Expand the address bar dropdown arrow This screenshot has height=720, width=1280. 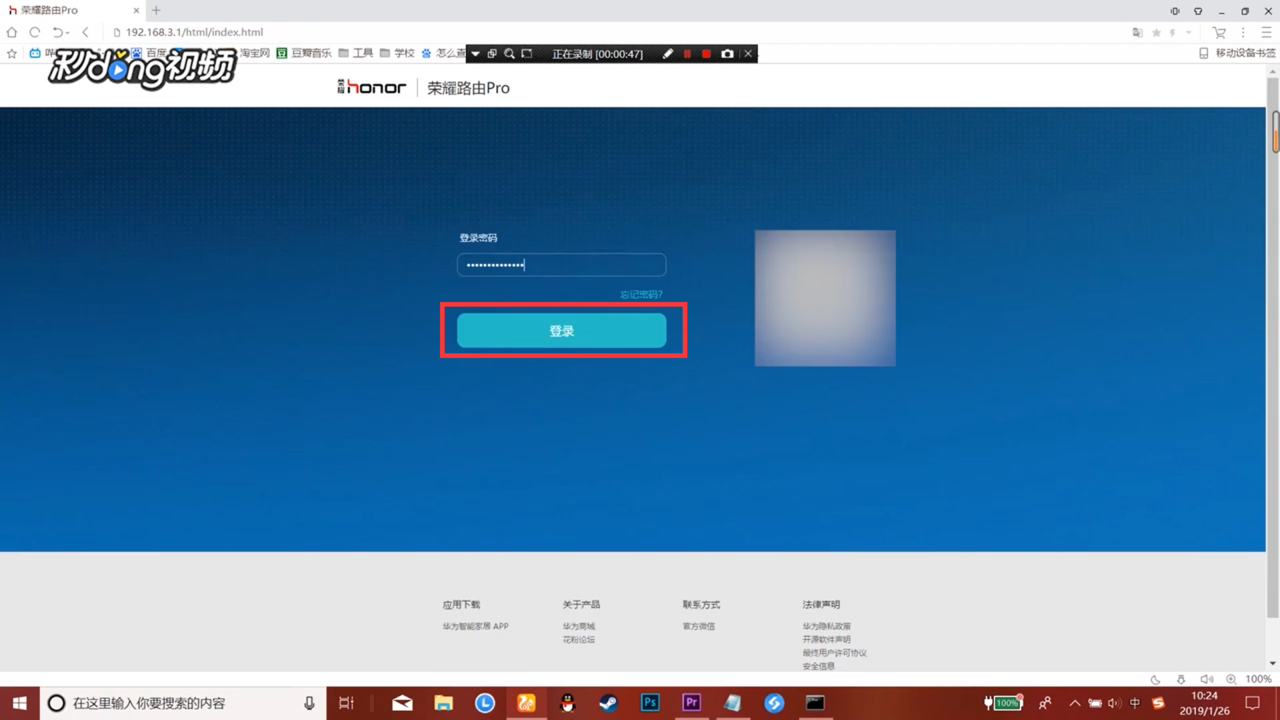(x=1189, y=32)
